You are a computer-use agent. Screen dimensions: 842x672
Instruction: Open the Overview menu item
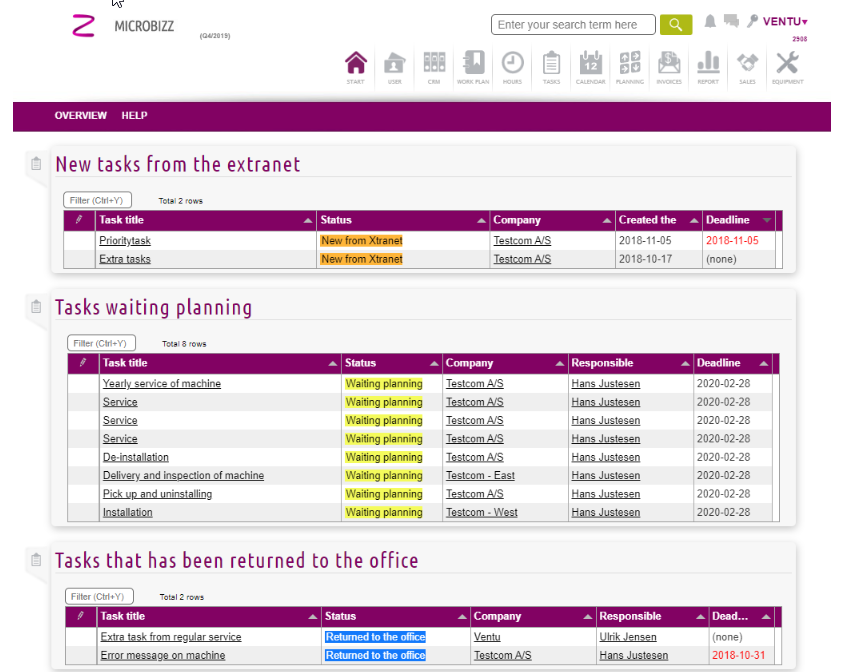[x=80, y=116]
